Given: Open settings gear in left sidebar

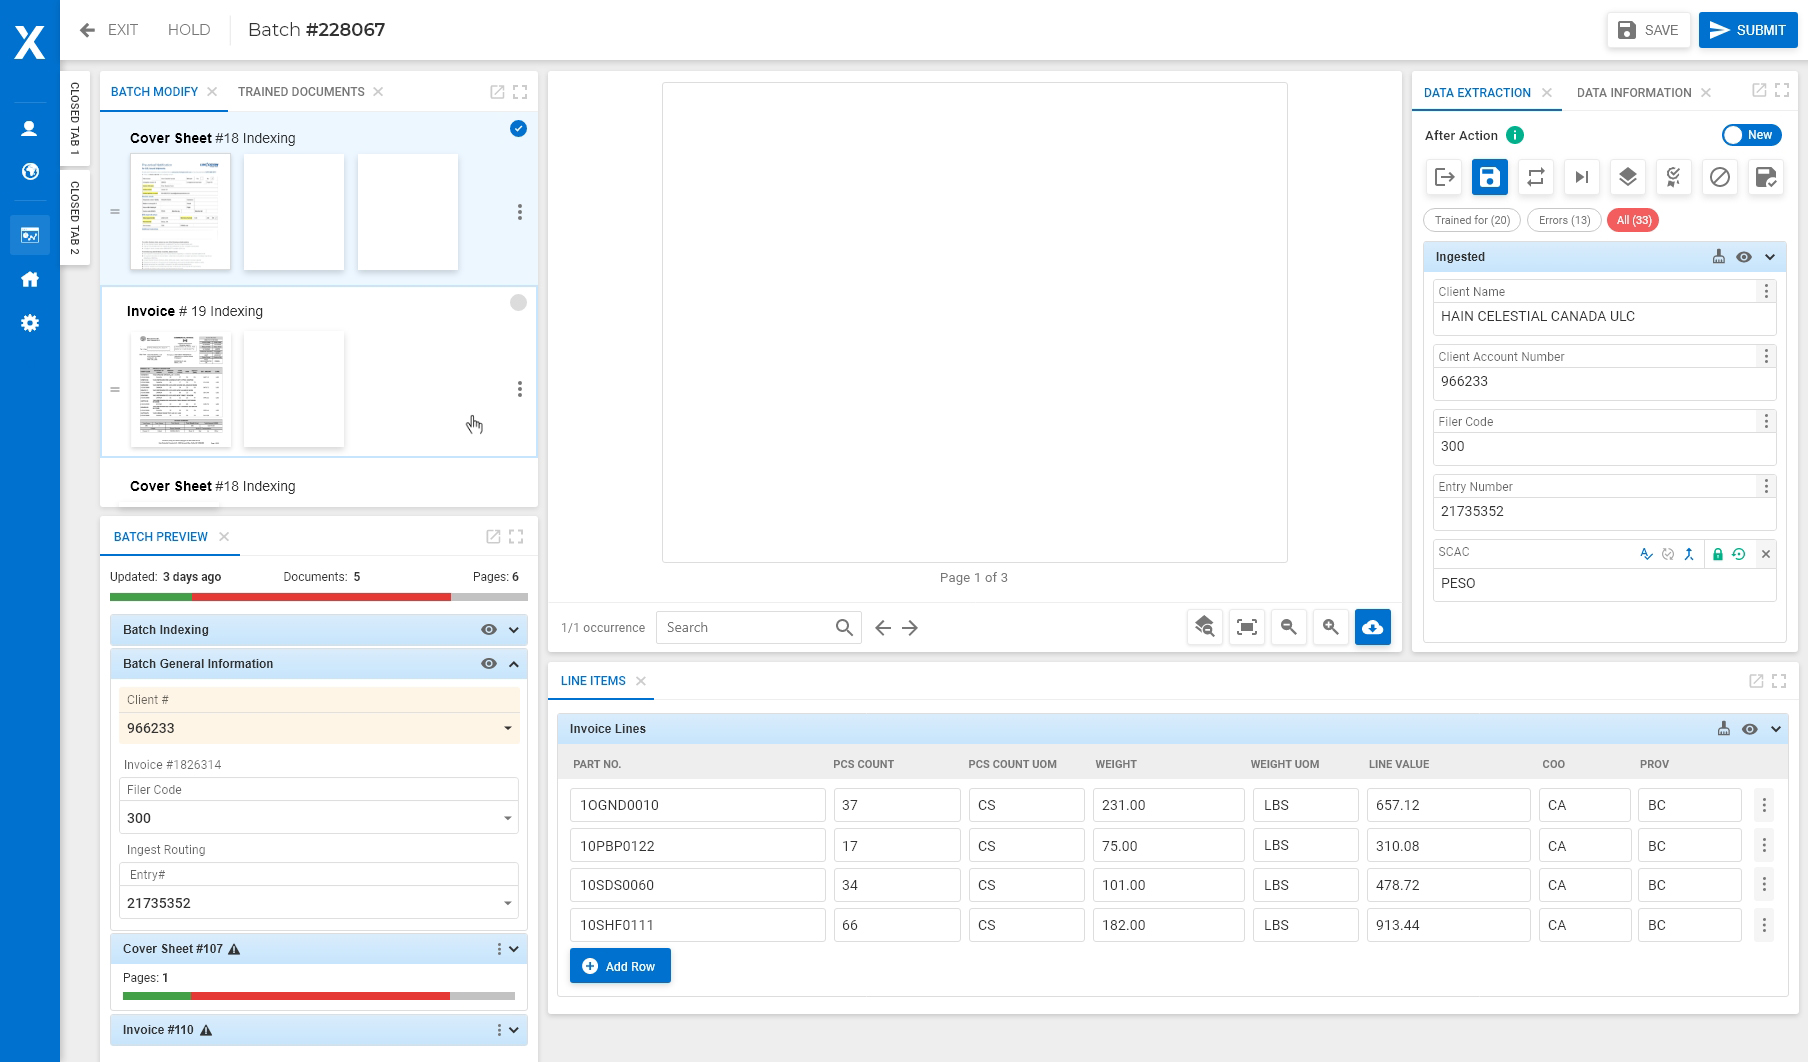Looking at the screenshot, I should [30, 323].
